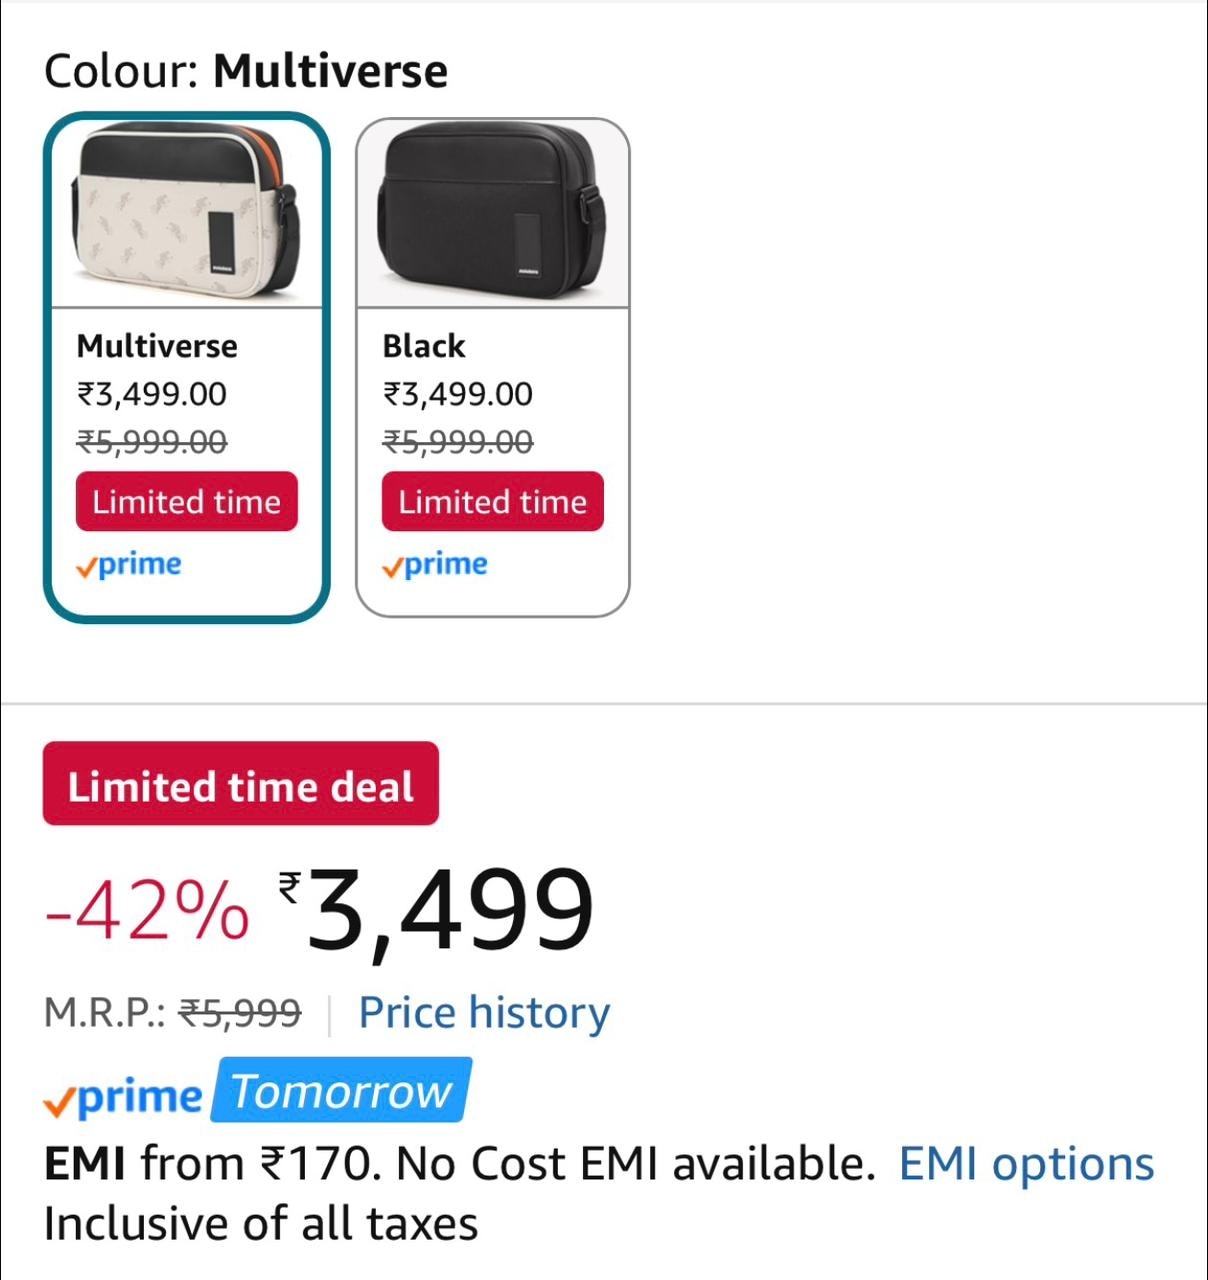Screen dimensions: 1208x1280
Task: Choose the Black colour name label
Action: point(424,346)
